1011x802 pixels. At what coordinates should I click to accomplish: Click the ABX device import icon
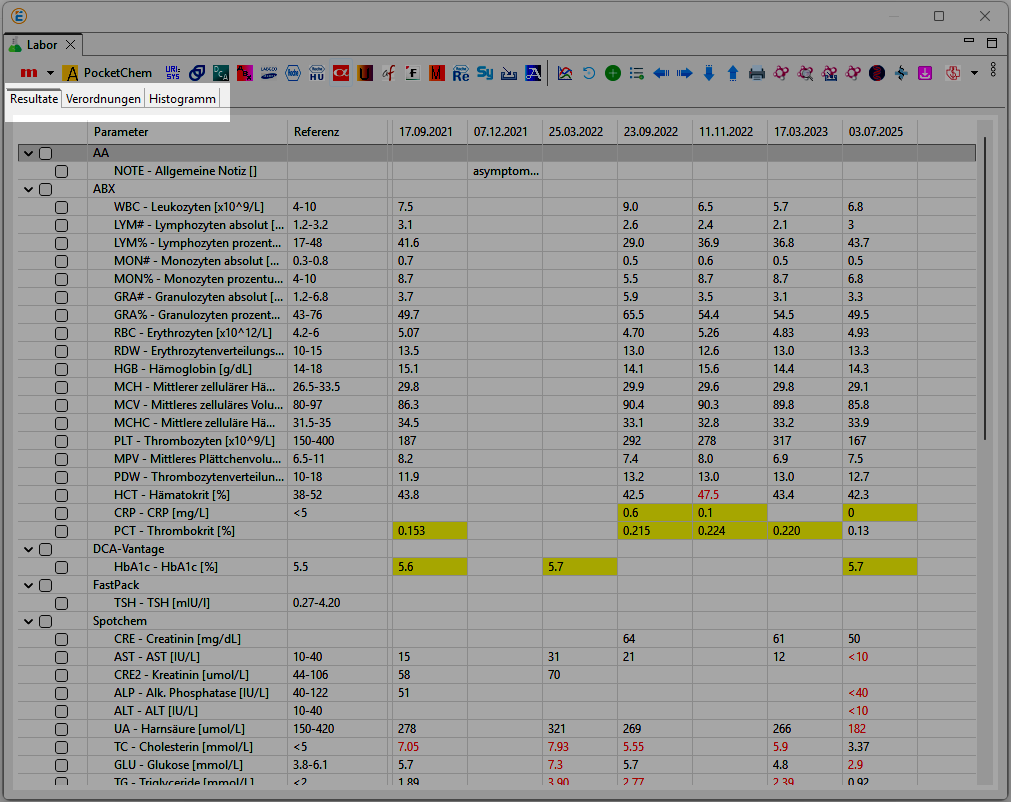pyautogui.click(x=245, y=73)
